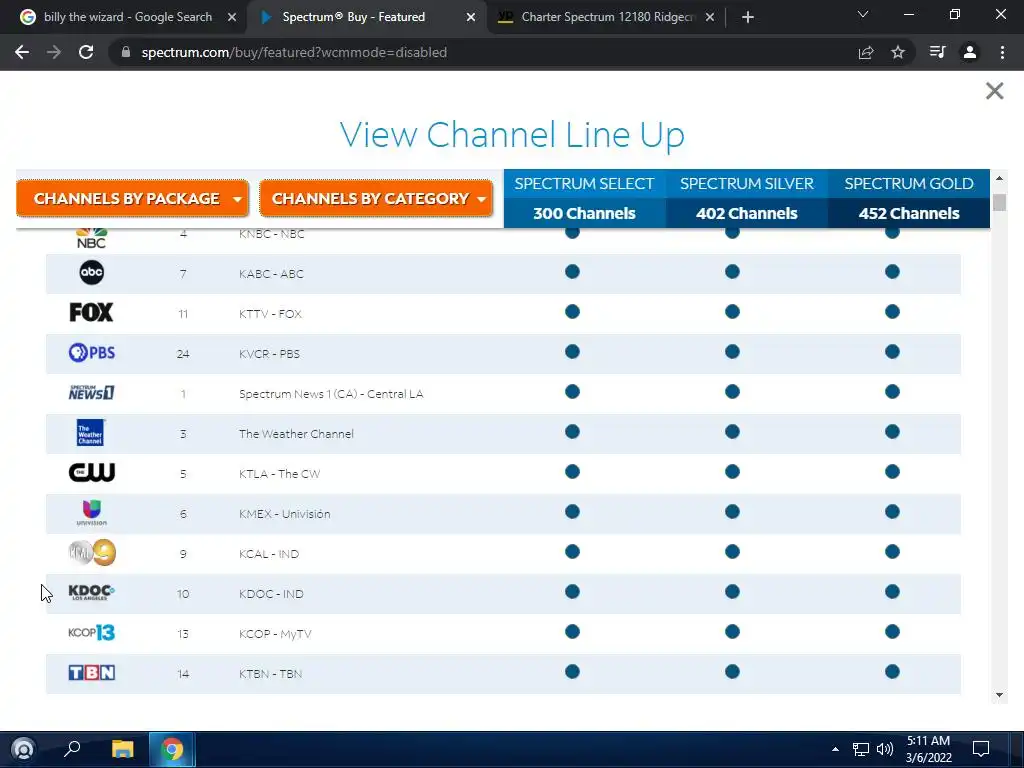The image size is (1024, 768).
Task: Open the volume control in system tray
Action: point(885,749)
